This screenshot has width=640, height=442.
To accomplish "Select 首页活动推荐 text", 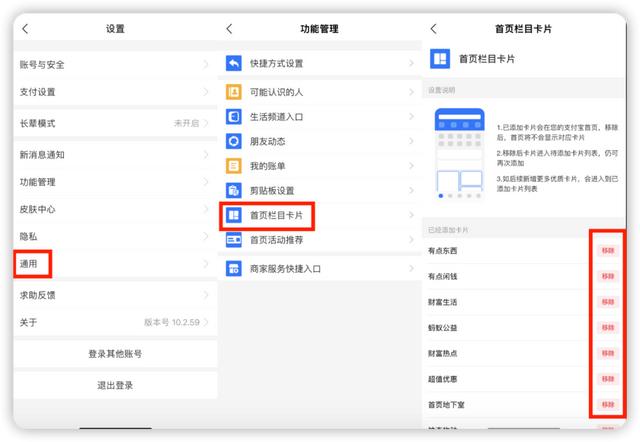I will (x=276, y=240).
